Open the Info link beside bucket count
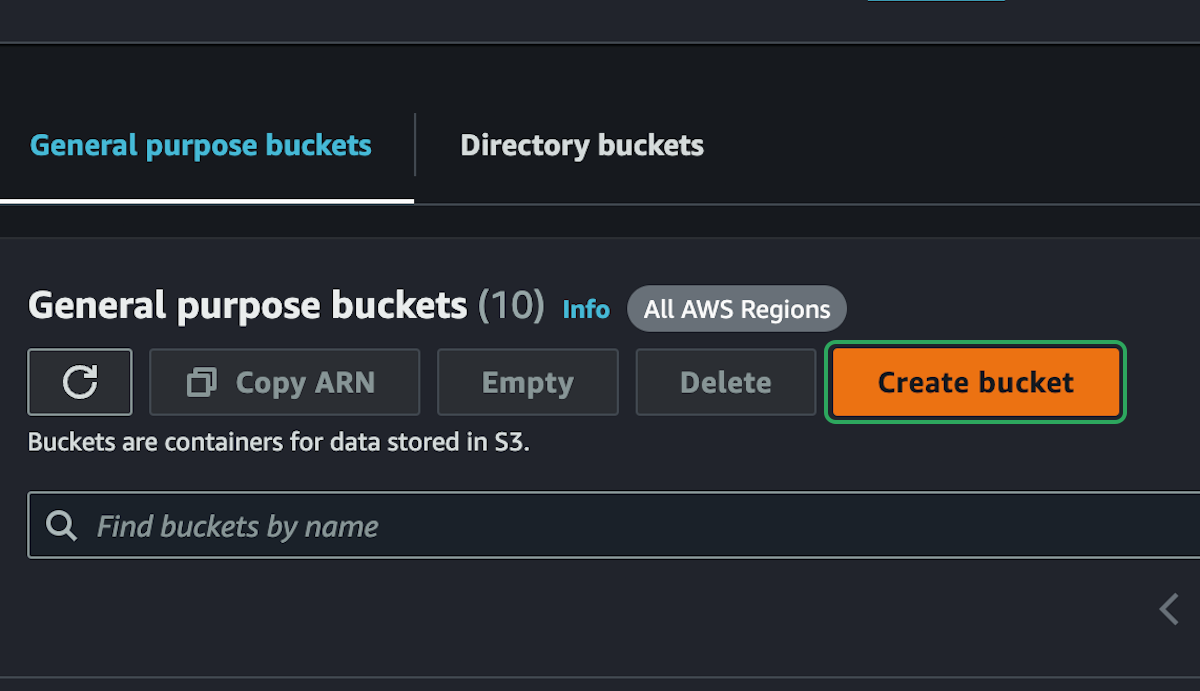The width and height of the screenshot is (1200, 691). [x=586, y=309]
